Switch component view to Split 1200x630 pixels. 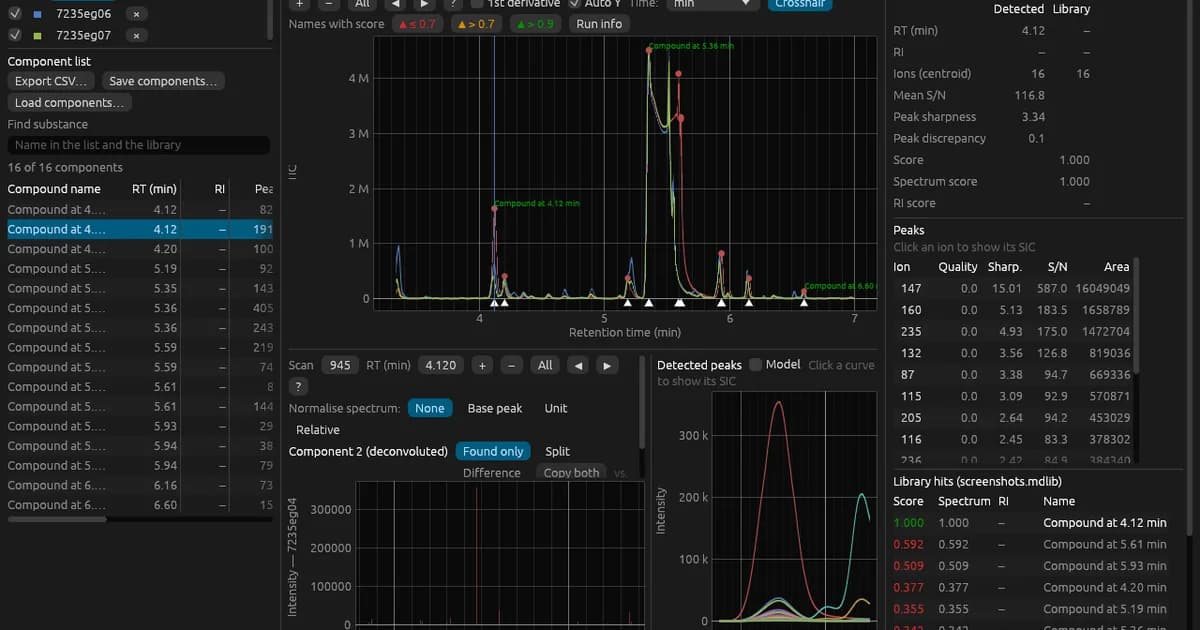[557, 451]
